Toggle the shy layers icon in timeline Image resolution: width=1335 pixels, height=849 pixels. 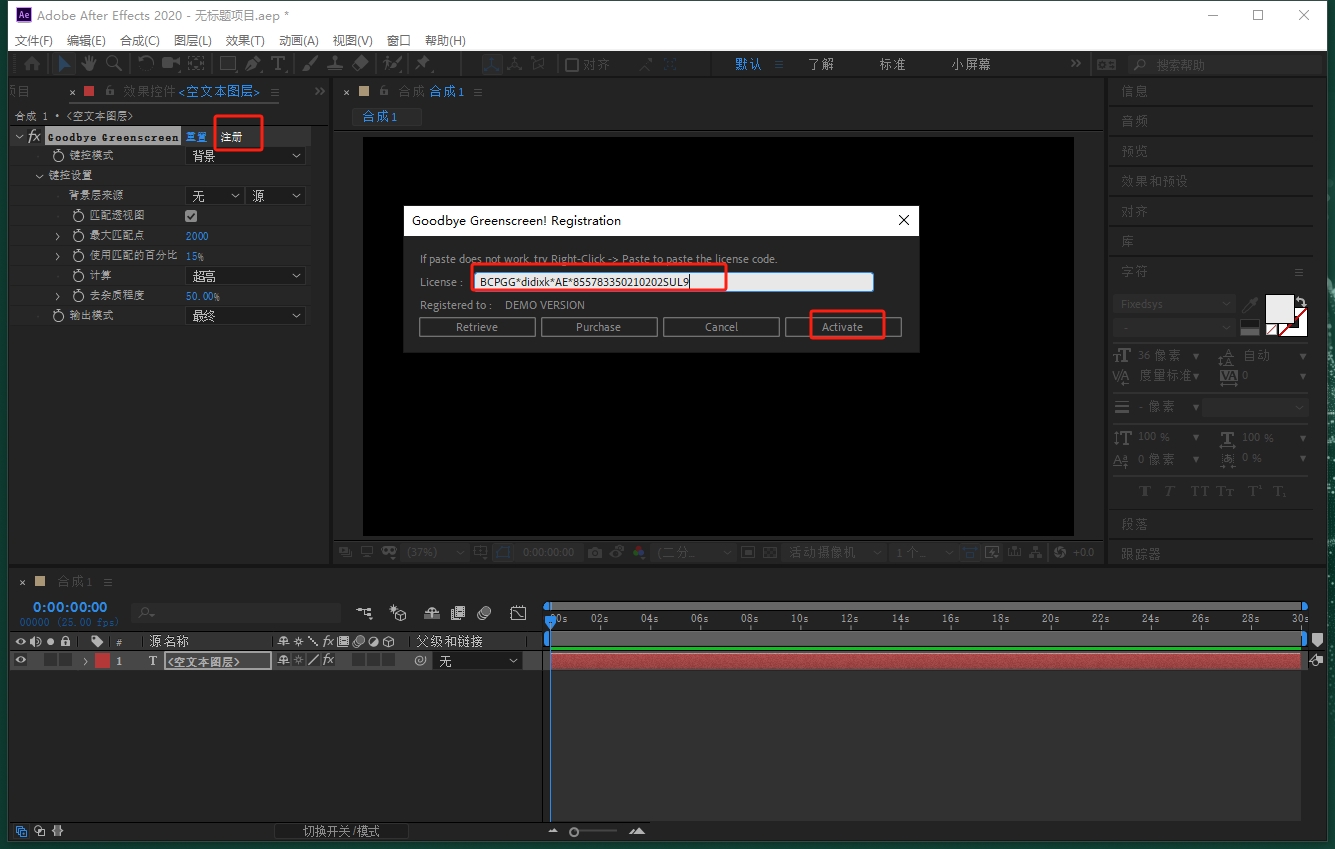tap(432, 612)
